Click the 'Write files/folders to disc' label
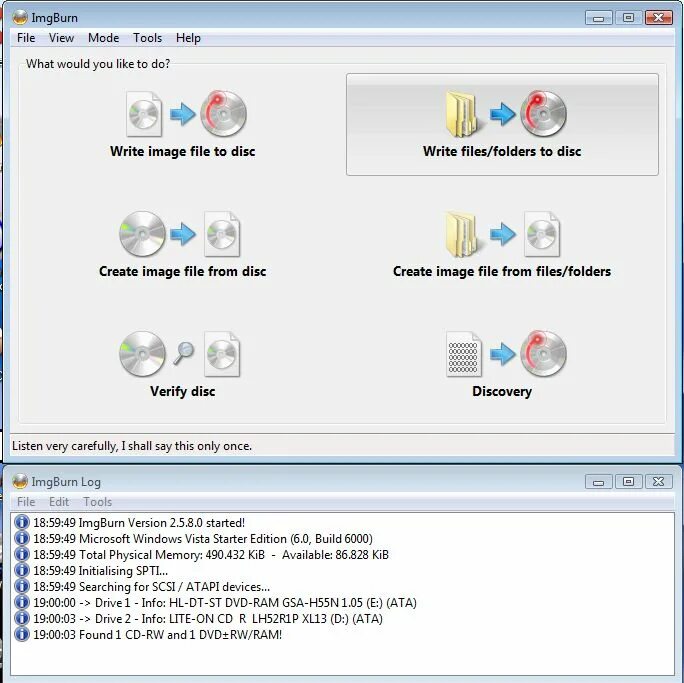 point(502,151)
